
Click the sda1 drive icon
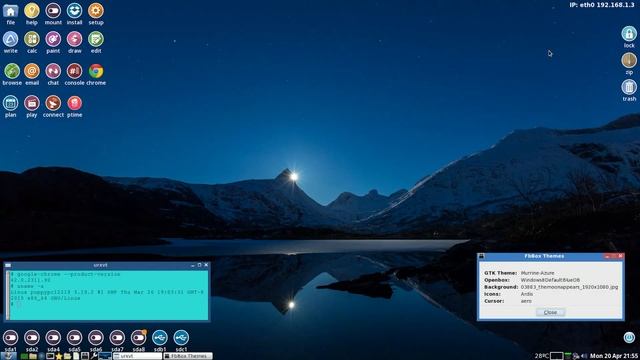coord(11,338)
